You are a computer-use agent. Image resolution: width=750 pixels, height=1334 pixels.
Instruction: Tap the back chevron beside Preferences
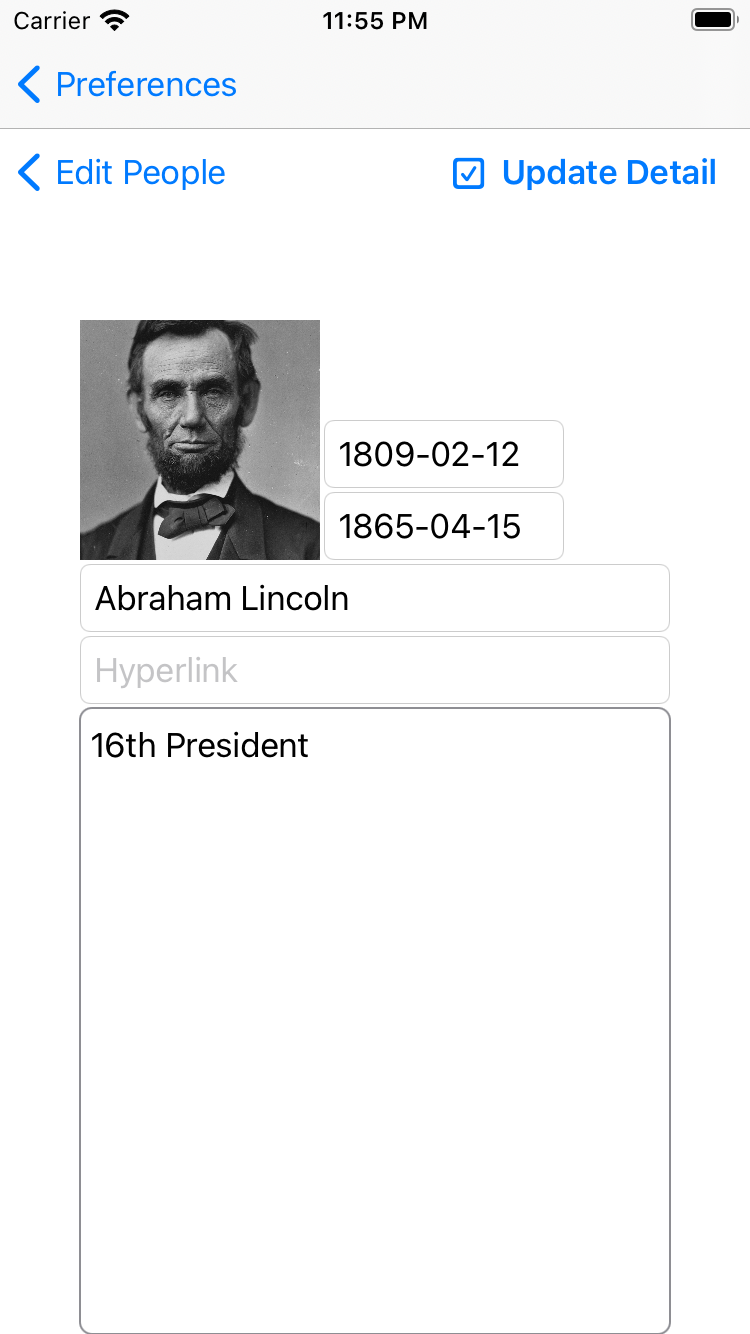[x=29, y=85]
